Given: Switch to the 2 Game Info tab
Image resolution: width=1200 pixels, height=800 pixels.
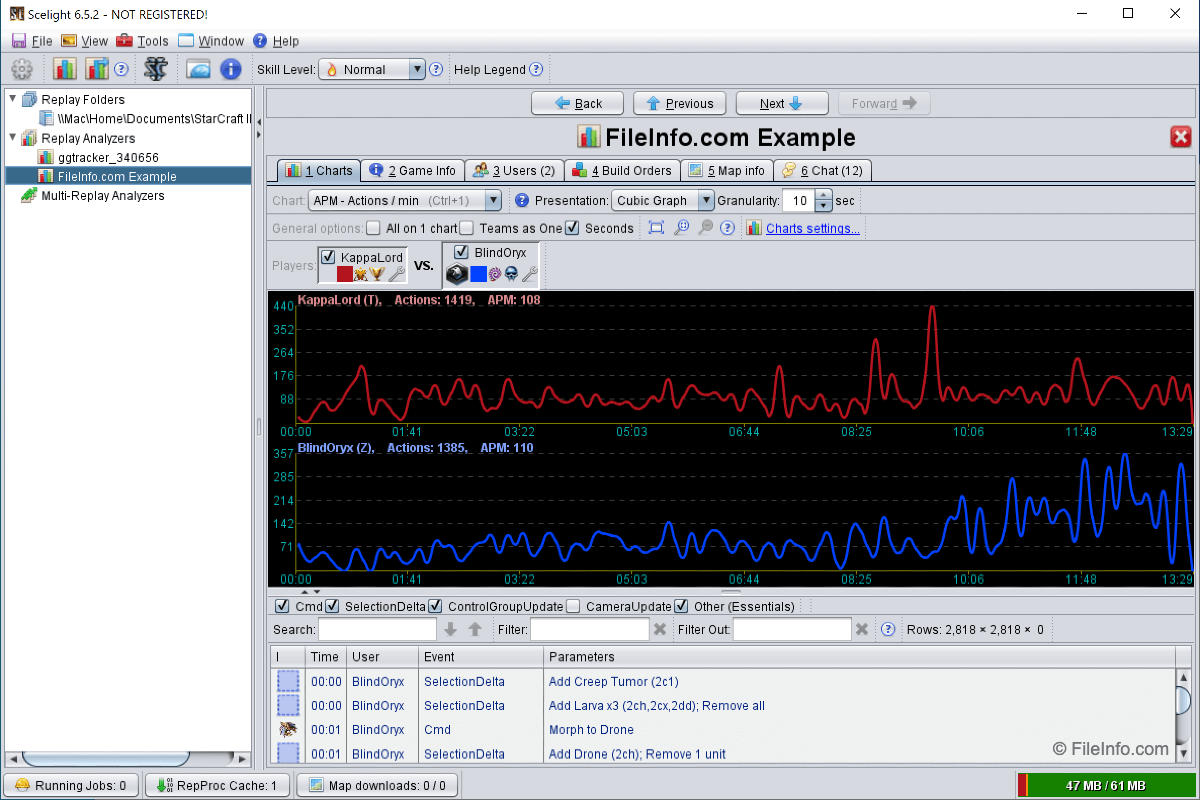Looking at the screenshot, I should pyautogui.click(x=412, y=170).
